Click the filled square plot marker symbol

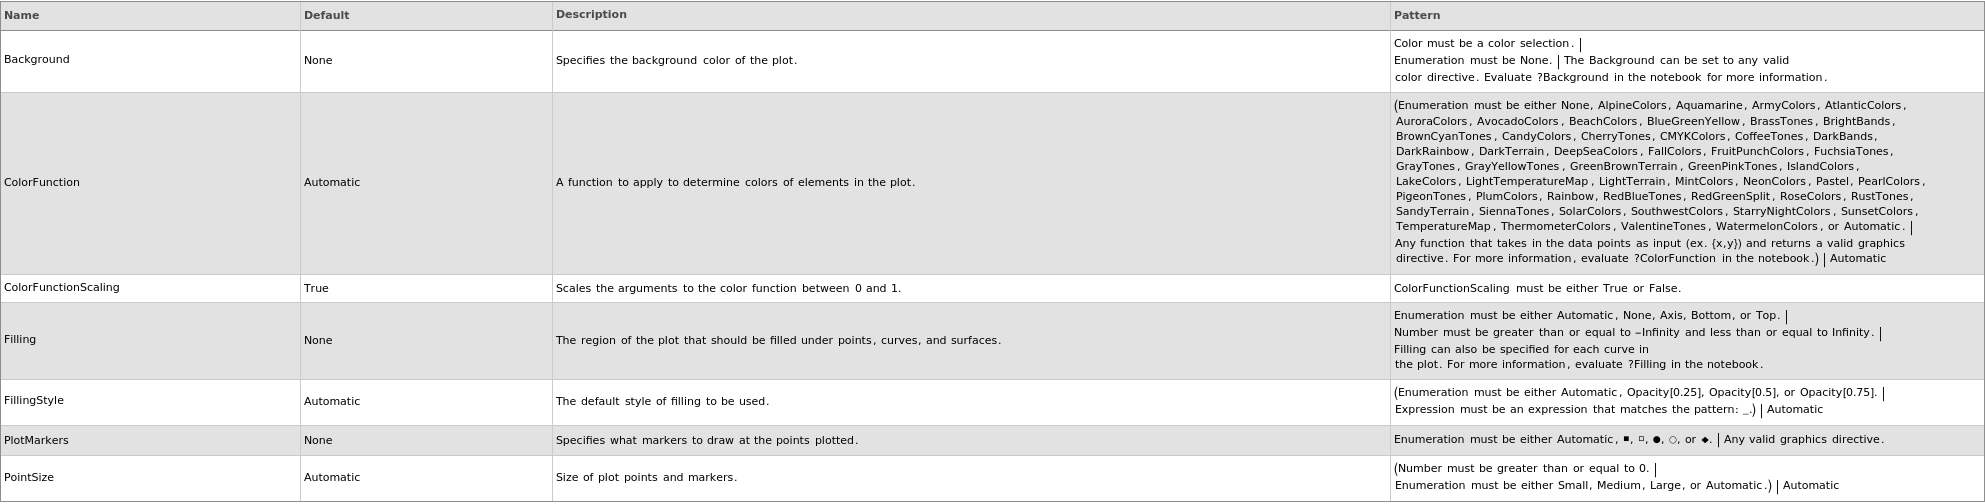pyautogui.click(x=1627, y=439)
